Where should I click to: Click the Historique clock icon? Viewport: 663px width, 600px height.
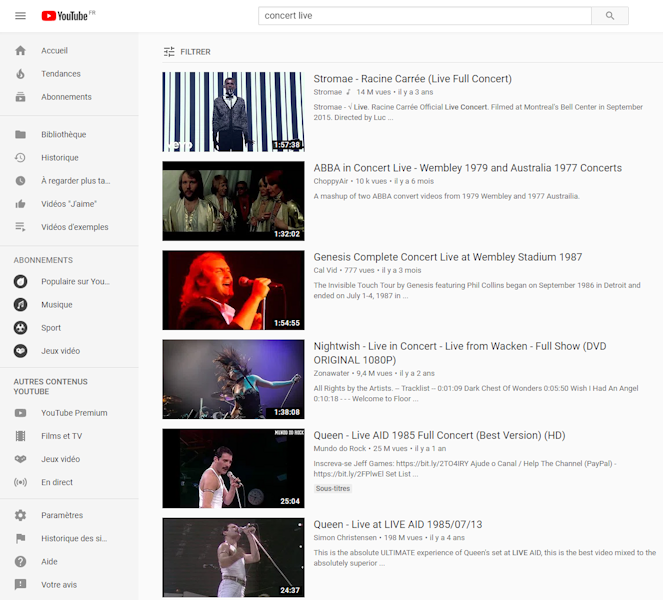pyautogui.click(x=20, y=158)
